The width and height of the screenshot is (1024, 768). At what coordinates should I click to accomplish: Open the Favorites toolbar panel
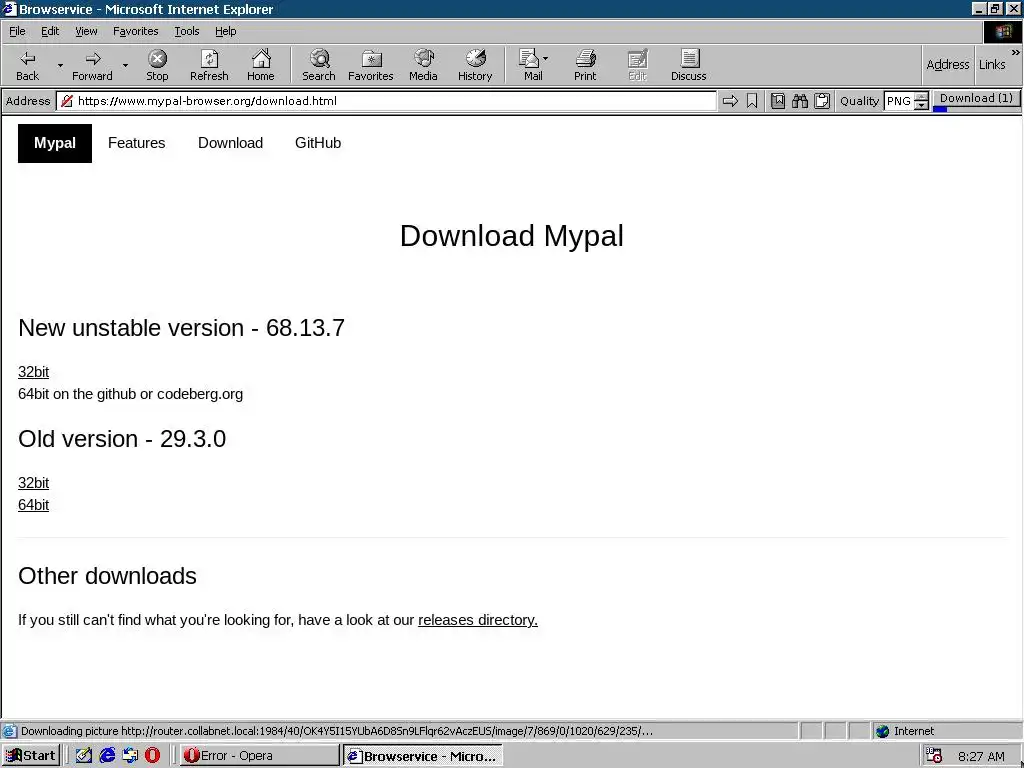coord(370,65)
